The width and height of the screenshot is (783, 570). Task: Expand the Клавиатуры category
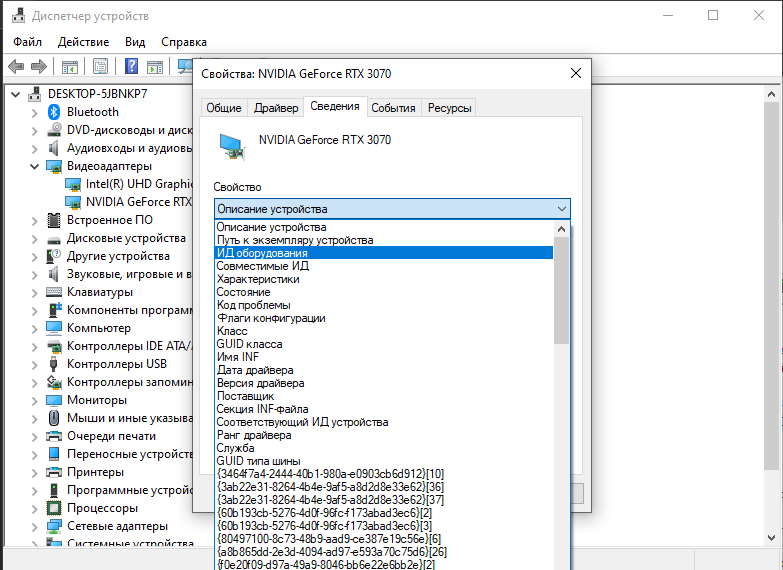(35, 292)
